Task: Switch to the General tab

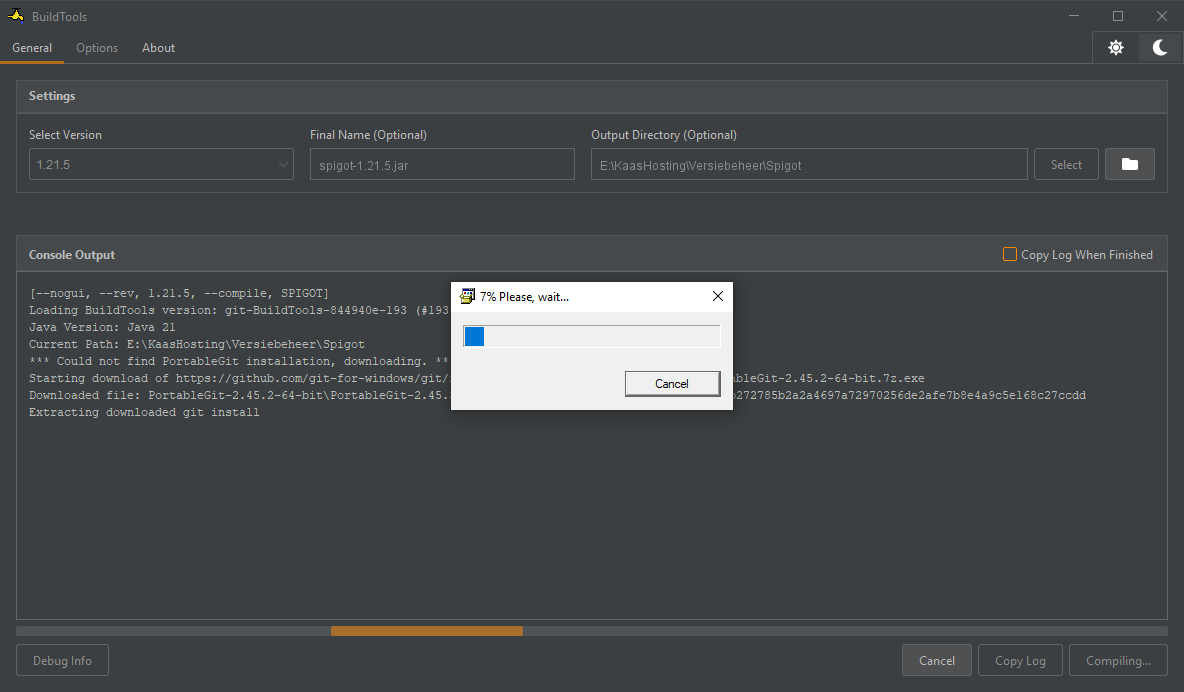Action: (32, 48)
